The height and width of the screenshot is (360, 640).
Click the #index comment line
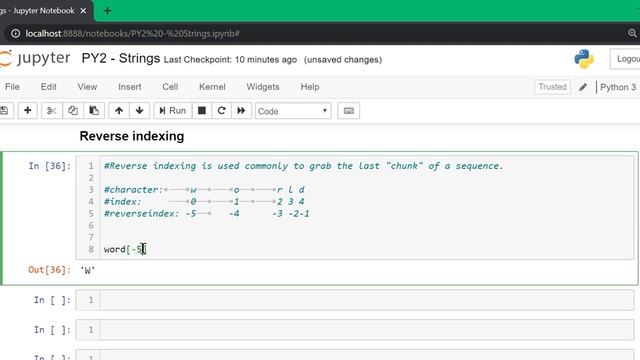[204, 201]
